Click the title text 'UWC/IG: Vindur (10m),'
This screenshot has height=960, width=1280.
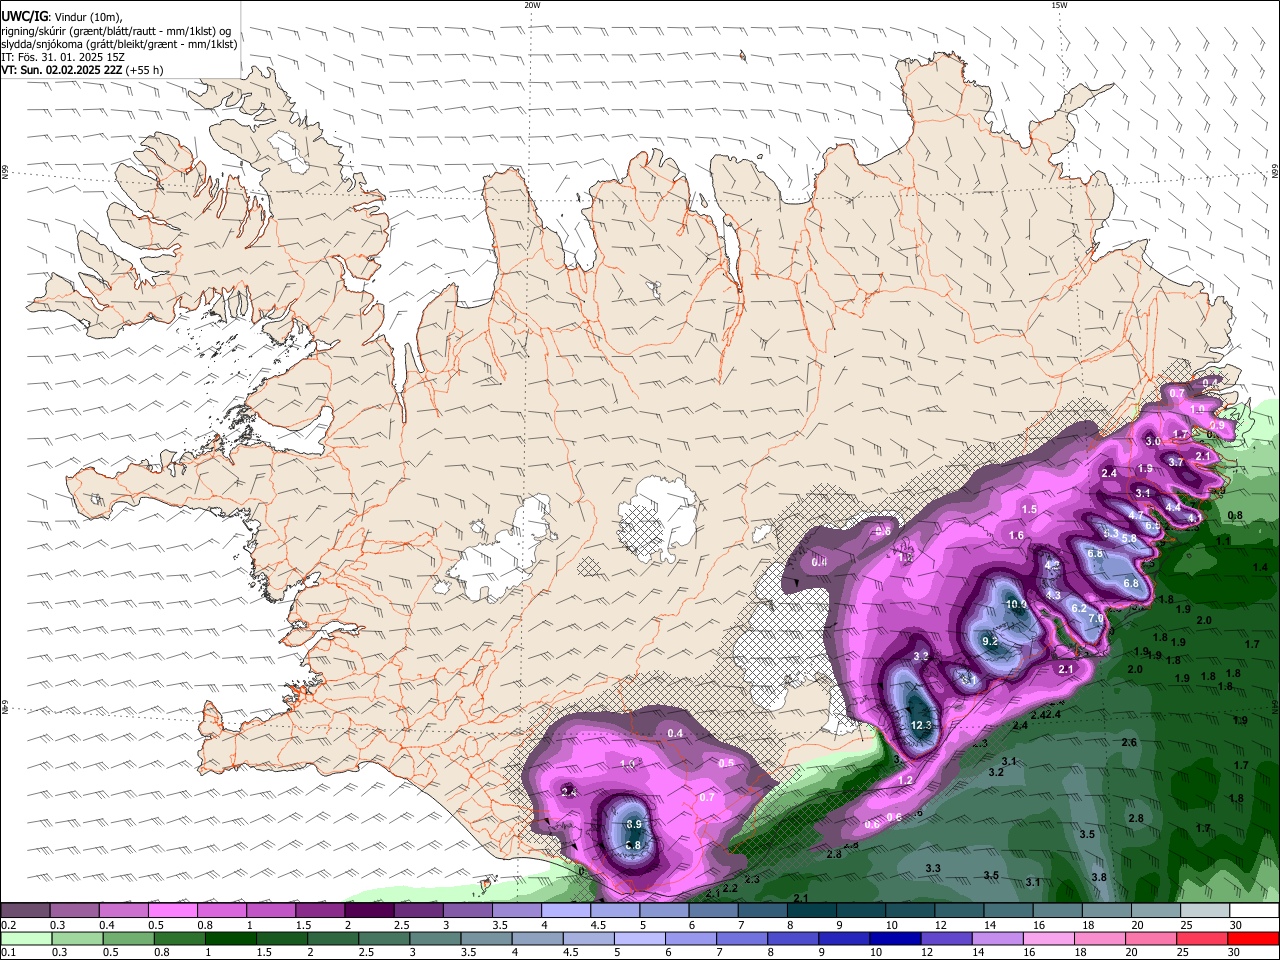pyautogui.click(x=61, y=16)
